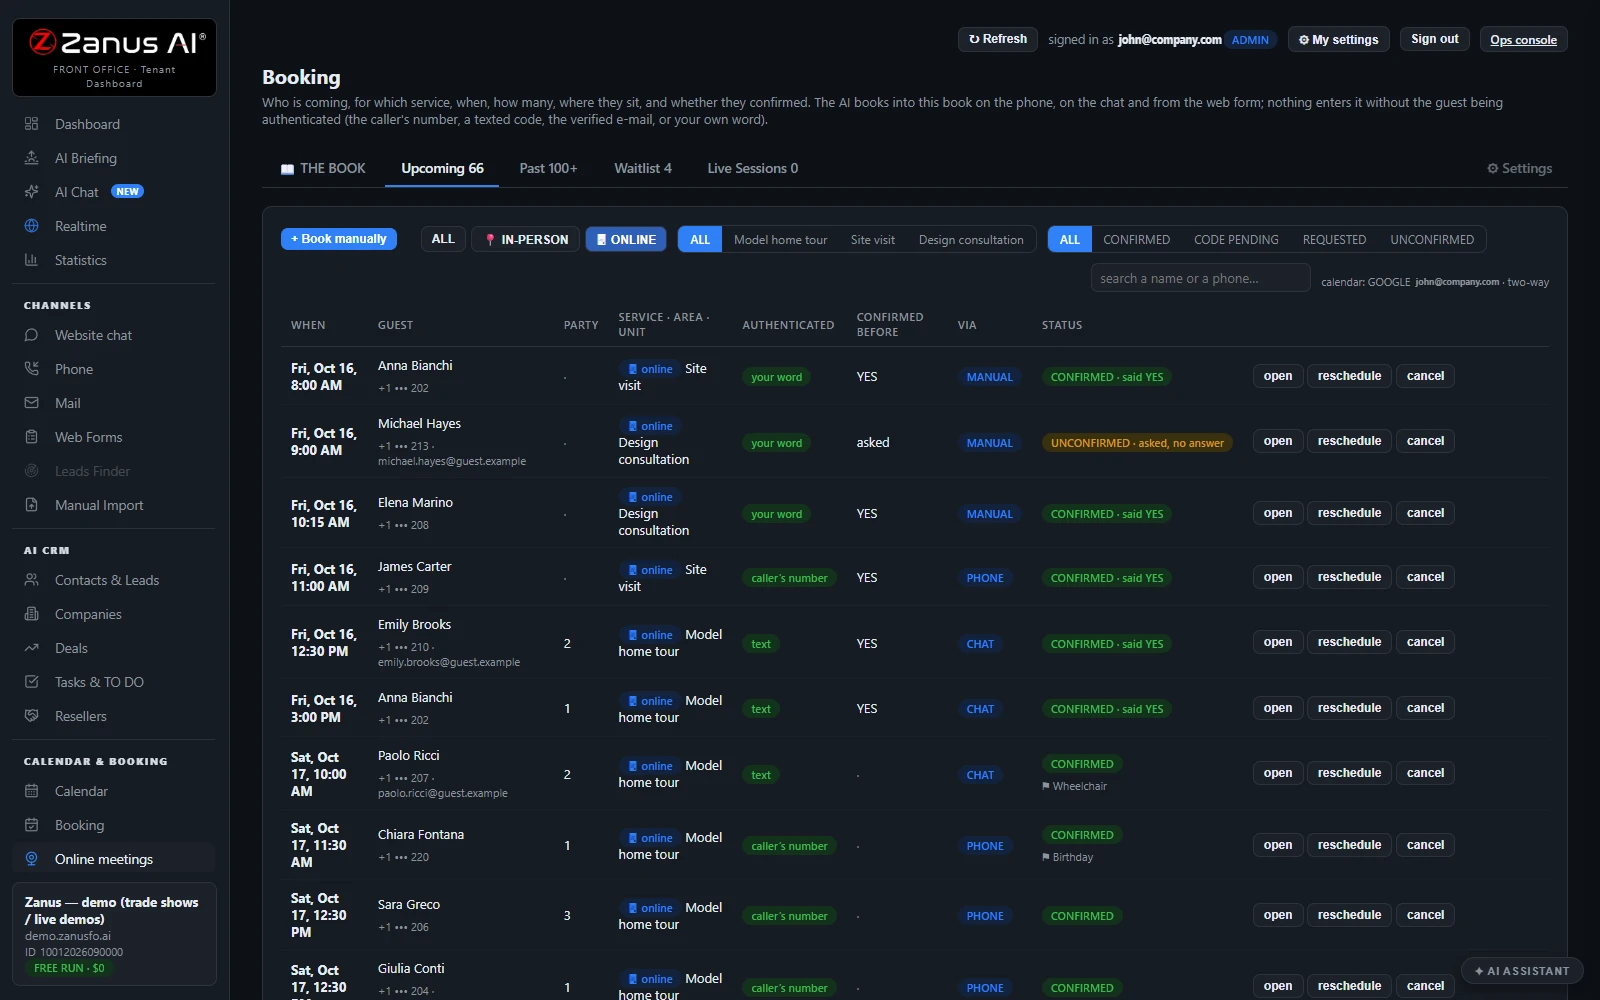Click the Online meetings sidebar icon
This screenshot has width=1600, height=1000.
click(x=31, y=859)
